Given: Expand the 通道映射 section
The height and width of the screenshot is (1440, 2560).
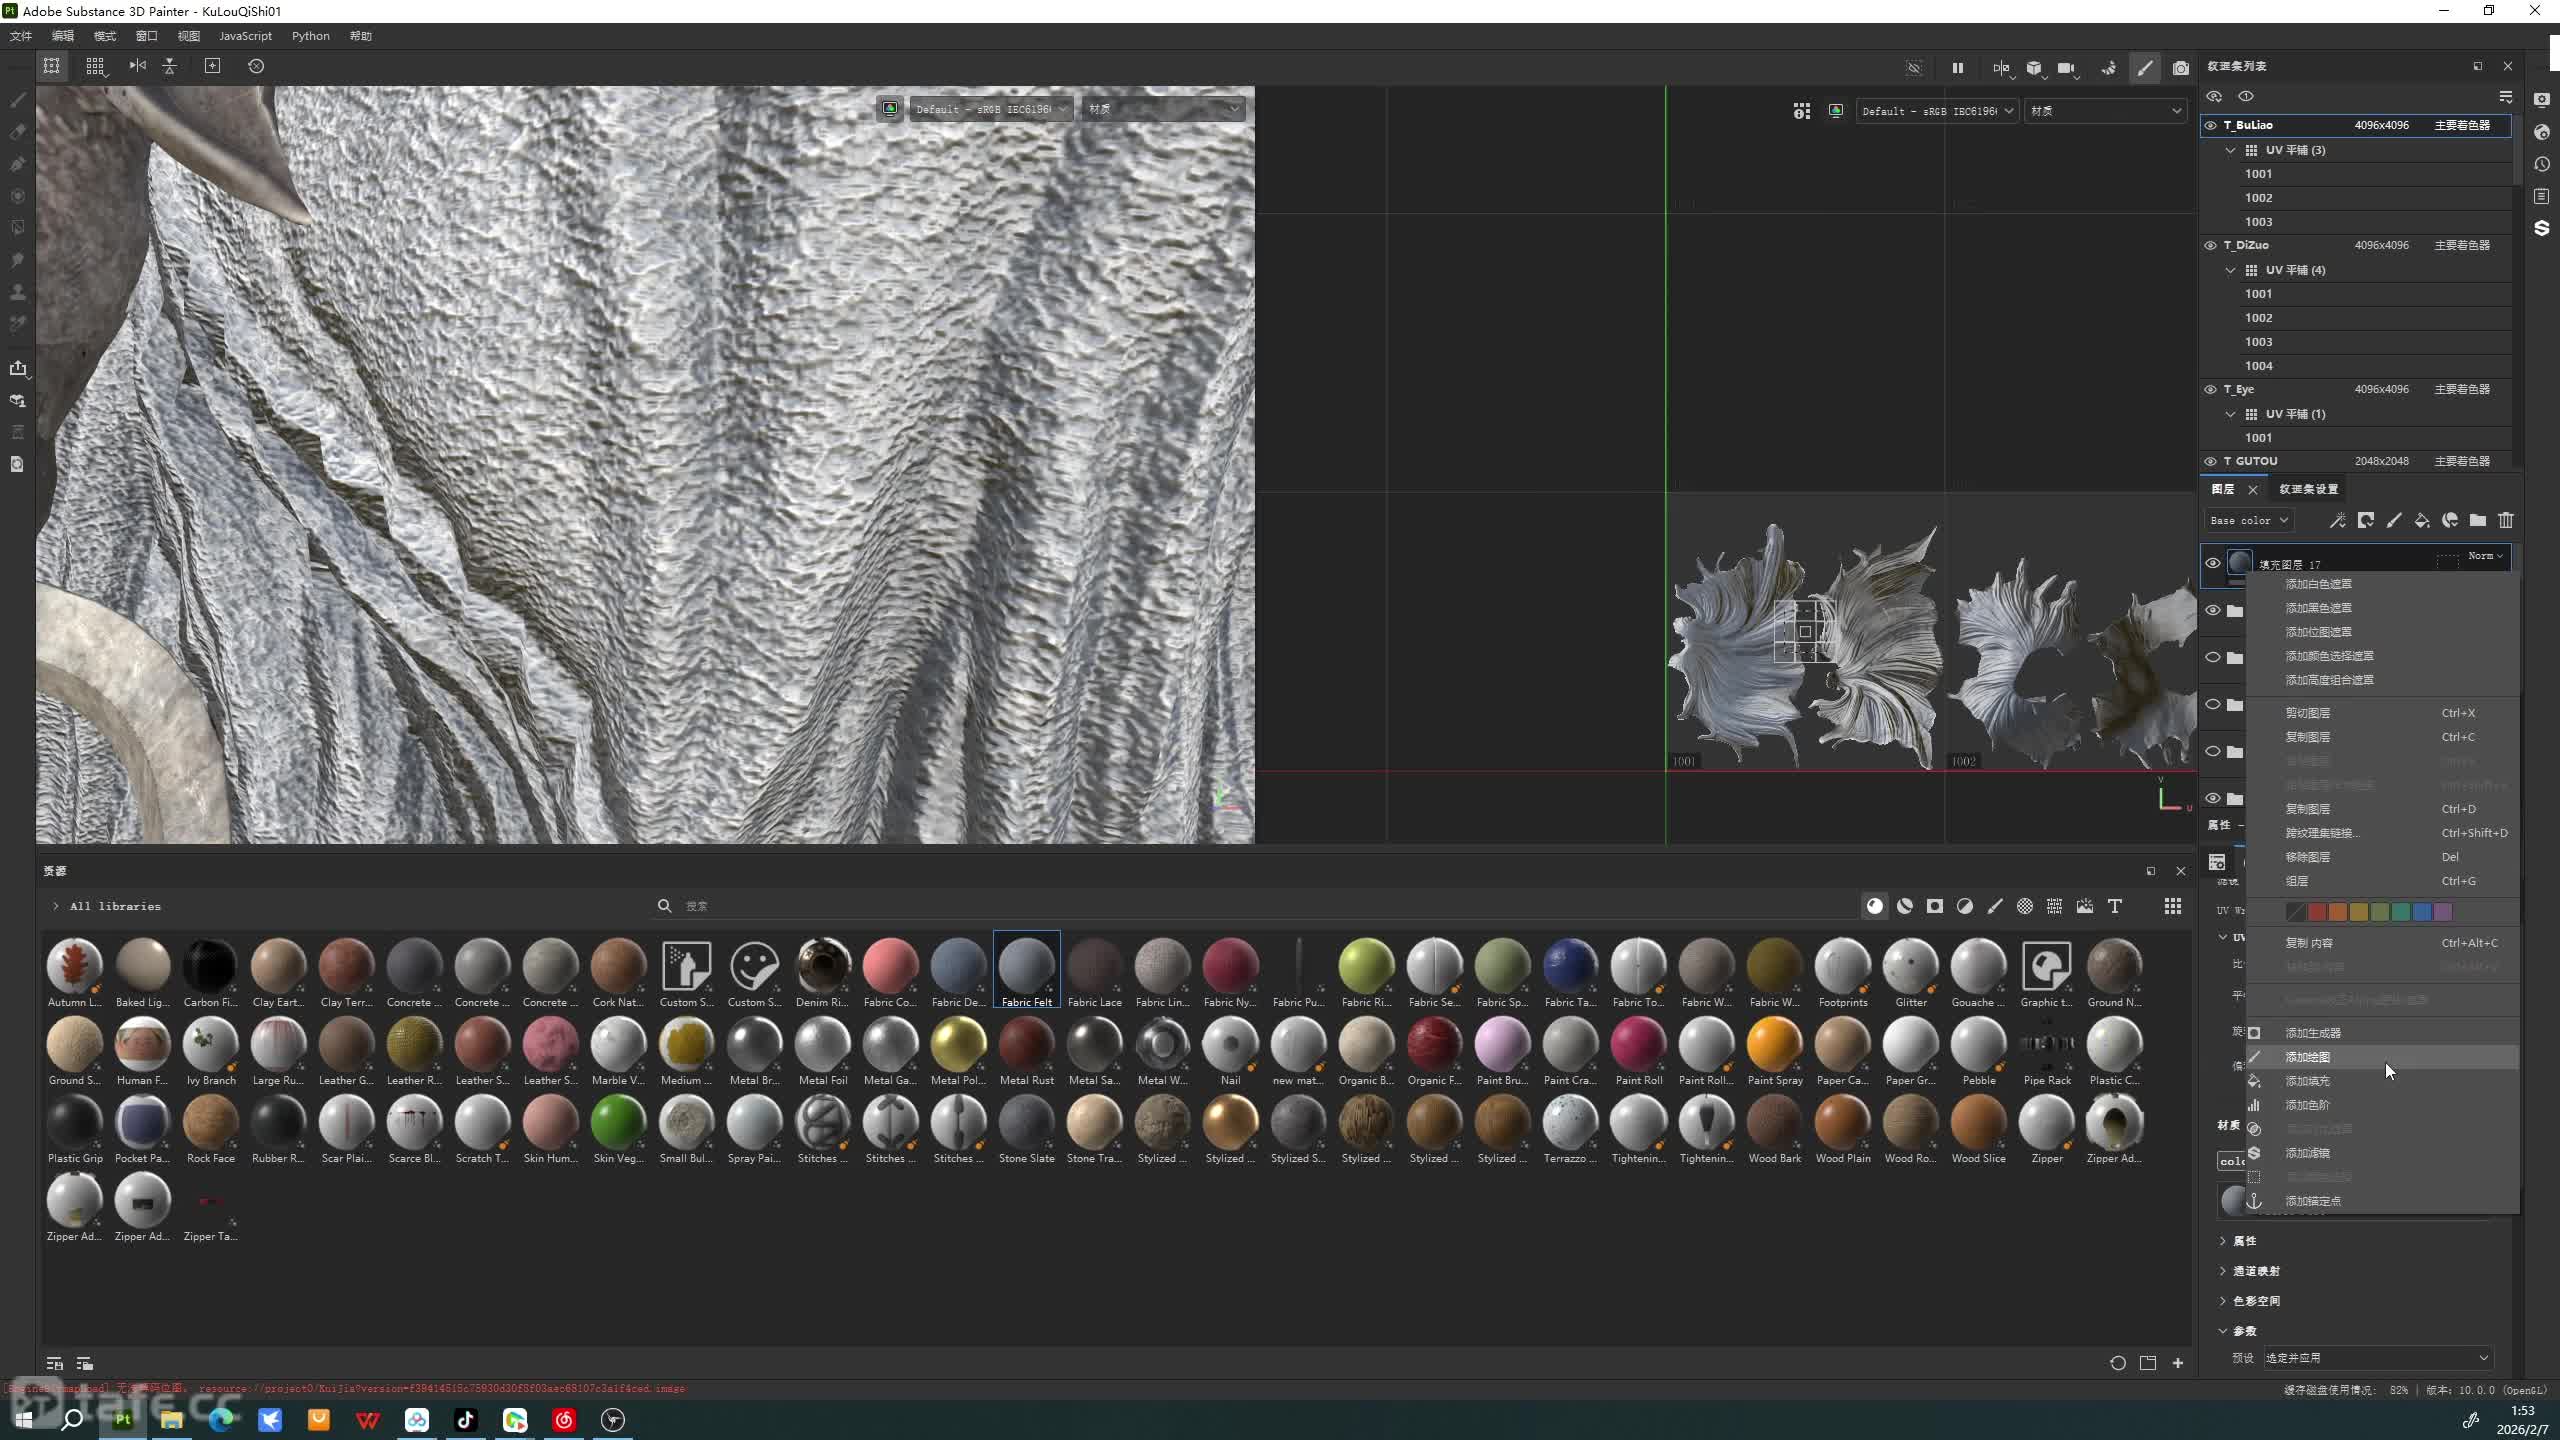Looking at the screenshot, I should [2256, 1271].
